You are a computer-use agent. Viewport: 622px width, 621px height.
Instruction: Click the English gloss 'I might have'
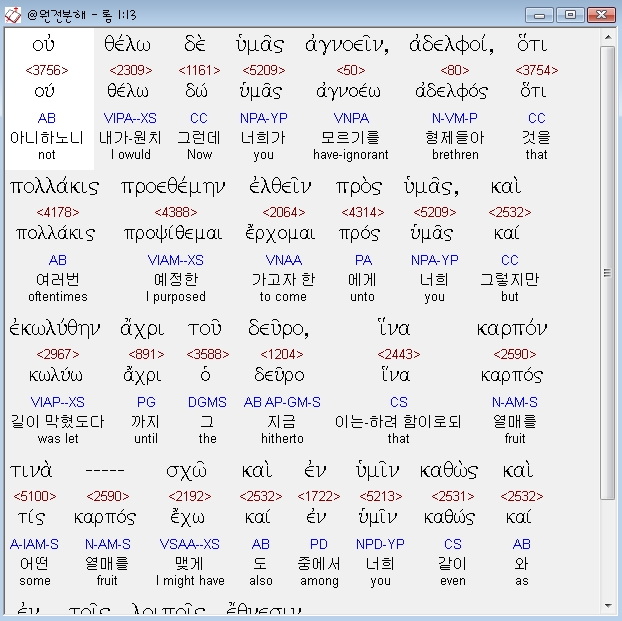[x=190, y=581]
